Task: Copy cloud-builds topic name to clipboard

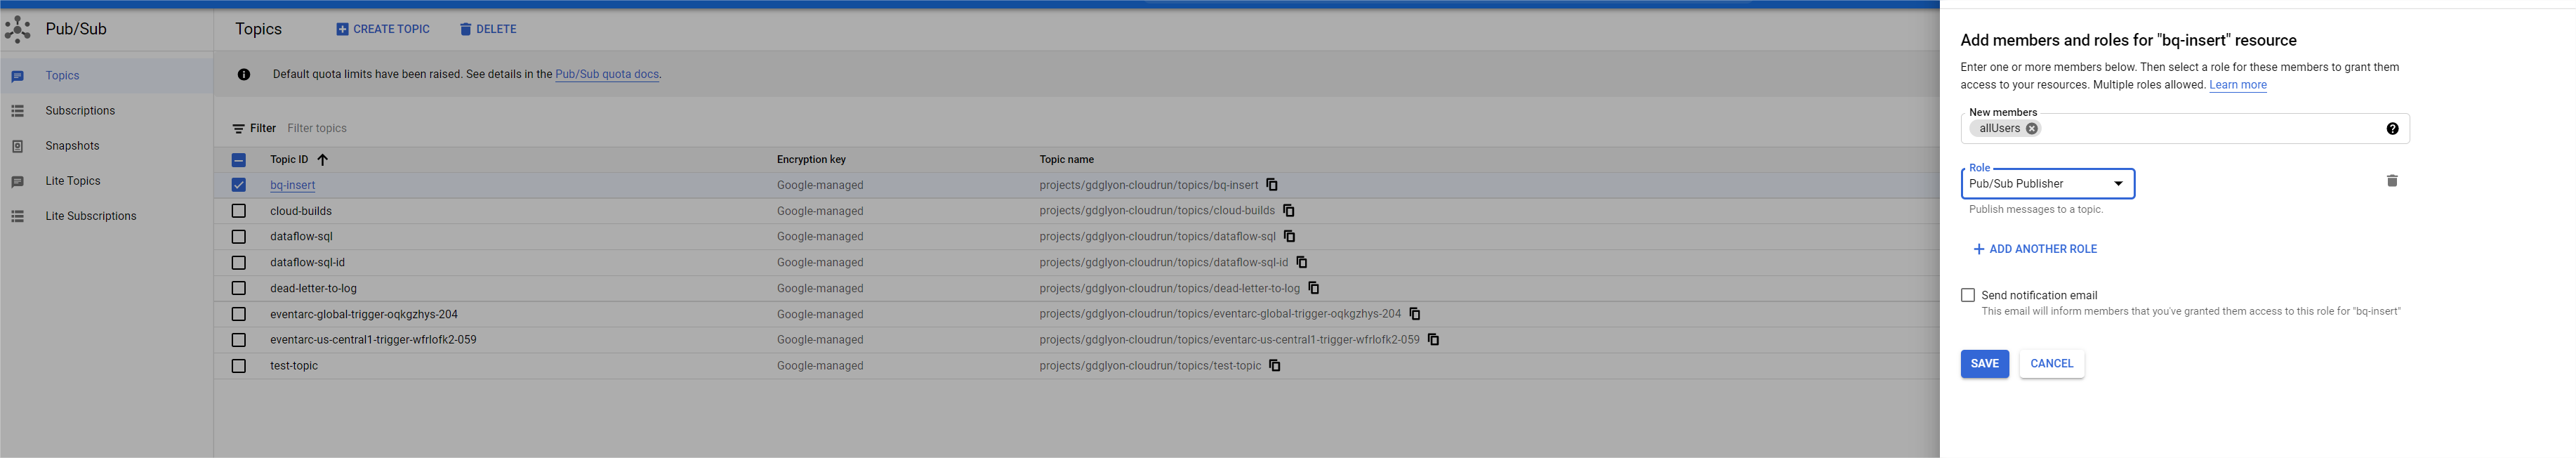Action: coord(1289,211)
